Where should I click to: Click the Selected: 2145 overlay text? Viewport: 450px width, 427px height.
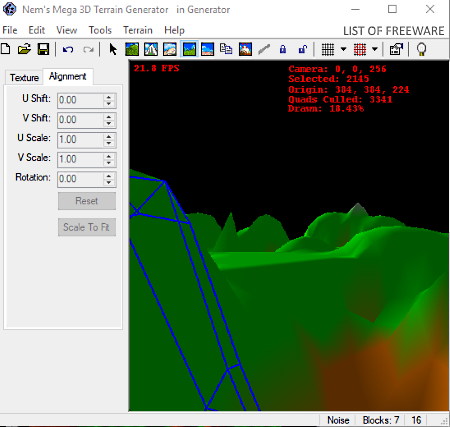[329, 79]
